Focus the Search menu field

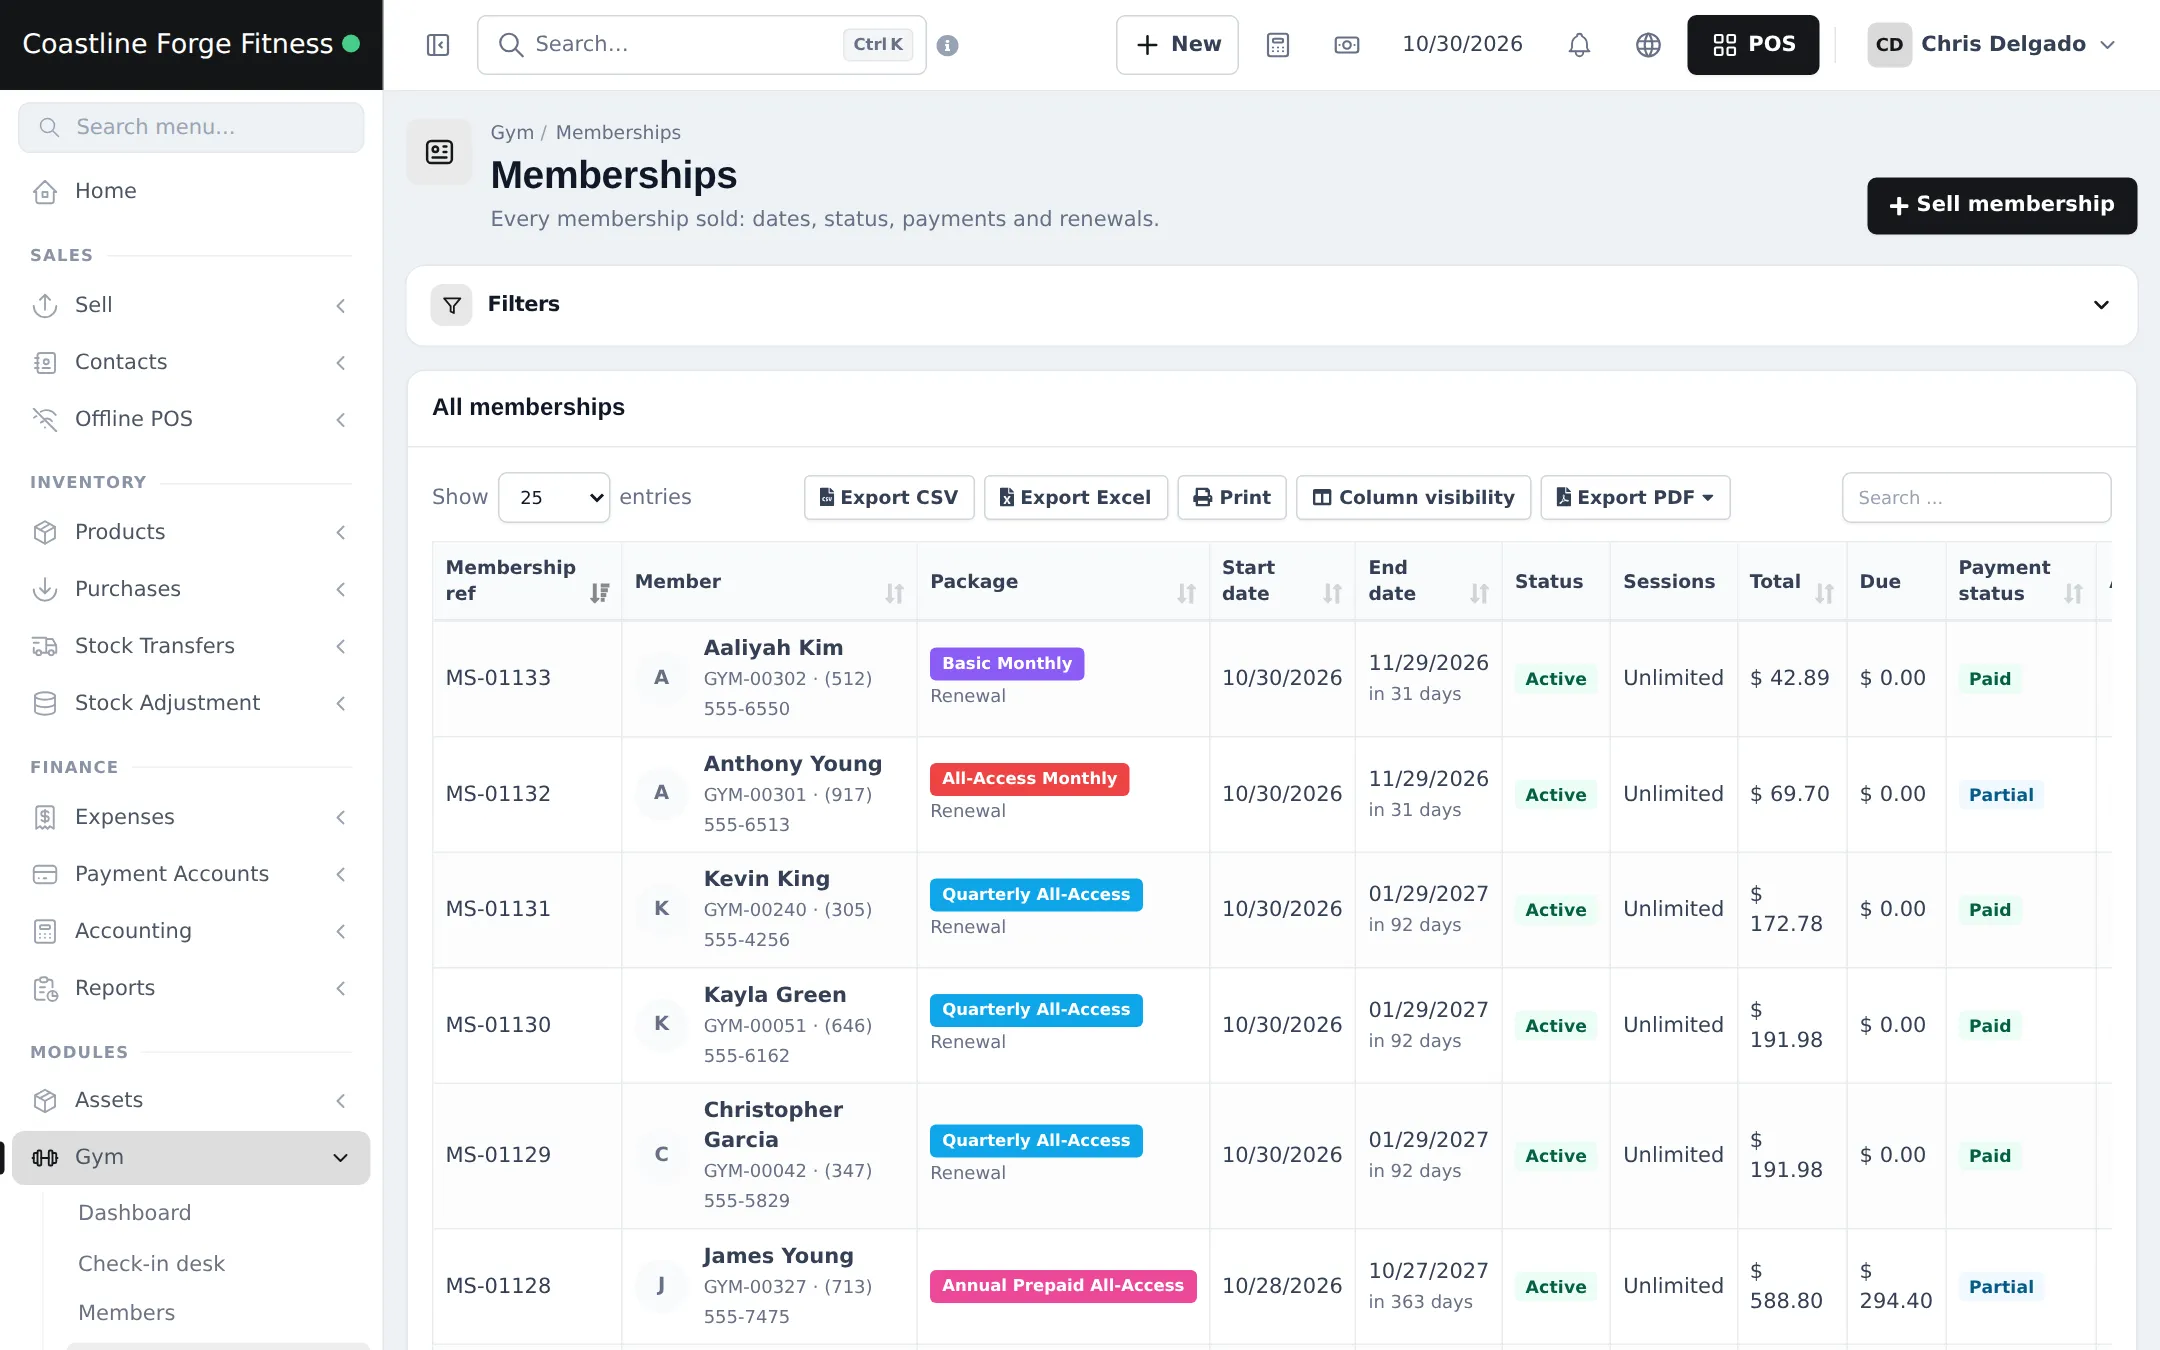coord(191,127)
